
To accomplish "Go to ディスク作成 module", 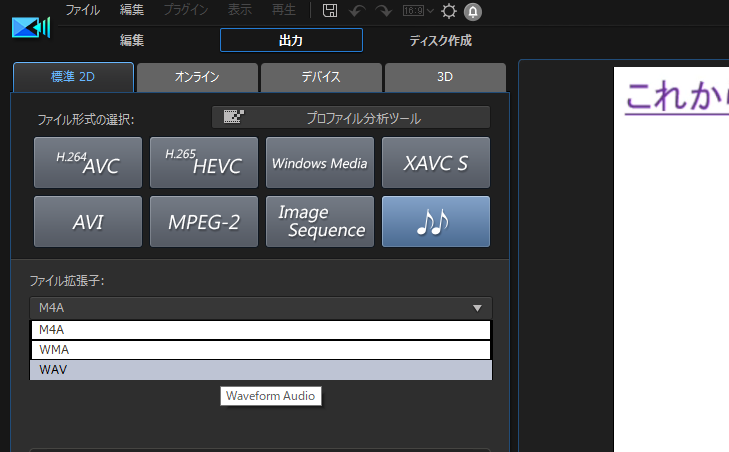I will (440, 40).
